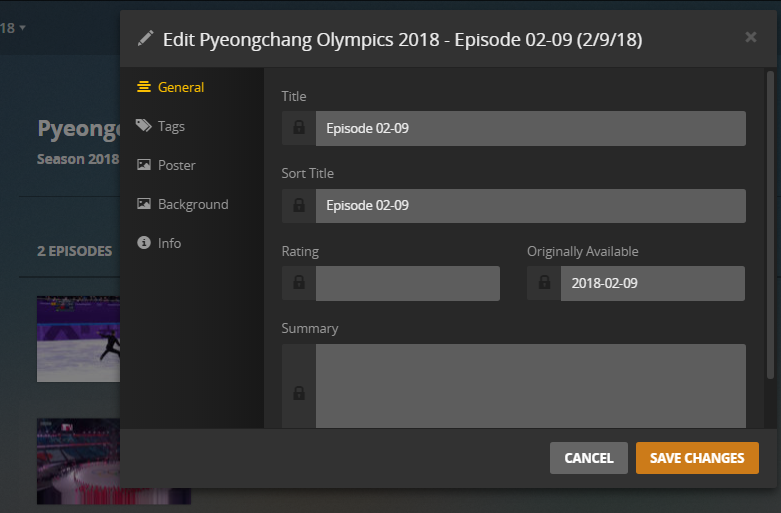This screenshot has height=513, width=781.
Task: Switch to the Background section
Action: tap(182, 204)
